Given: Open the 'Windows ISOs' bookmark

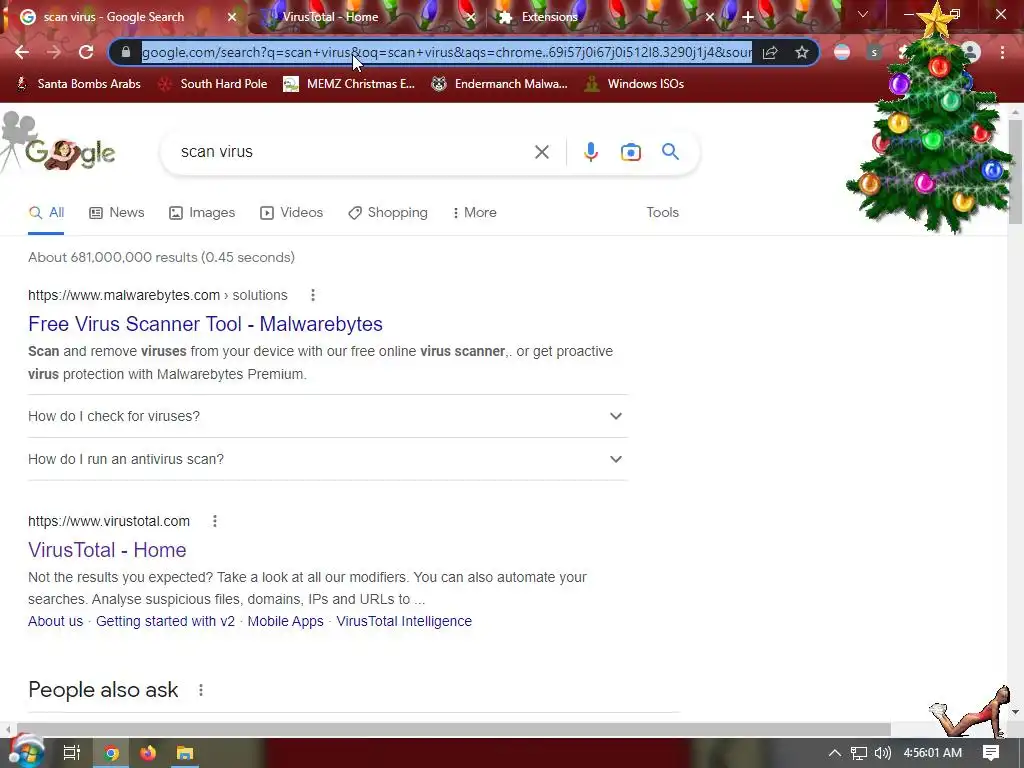Looking at the screenshot, I should pyautogui.click(x=634, y=84).
